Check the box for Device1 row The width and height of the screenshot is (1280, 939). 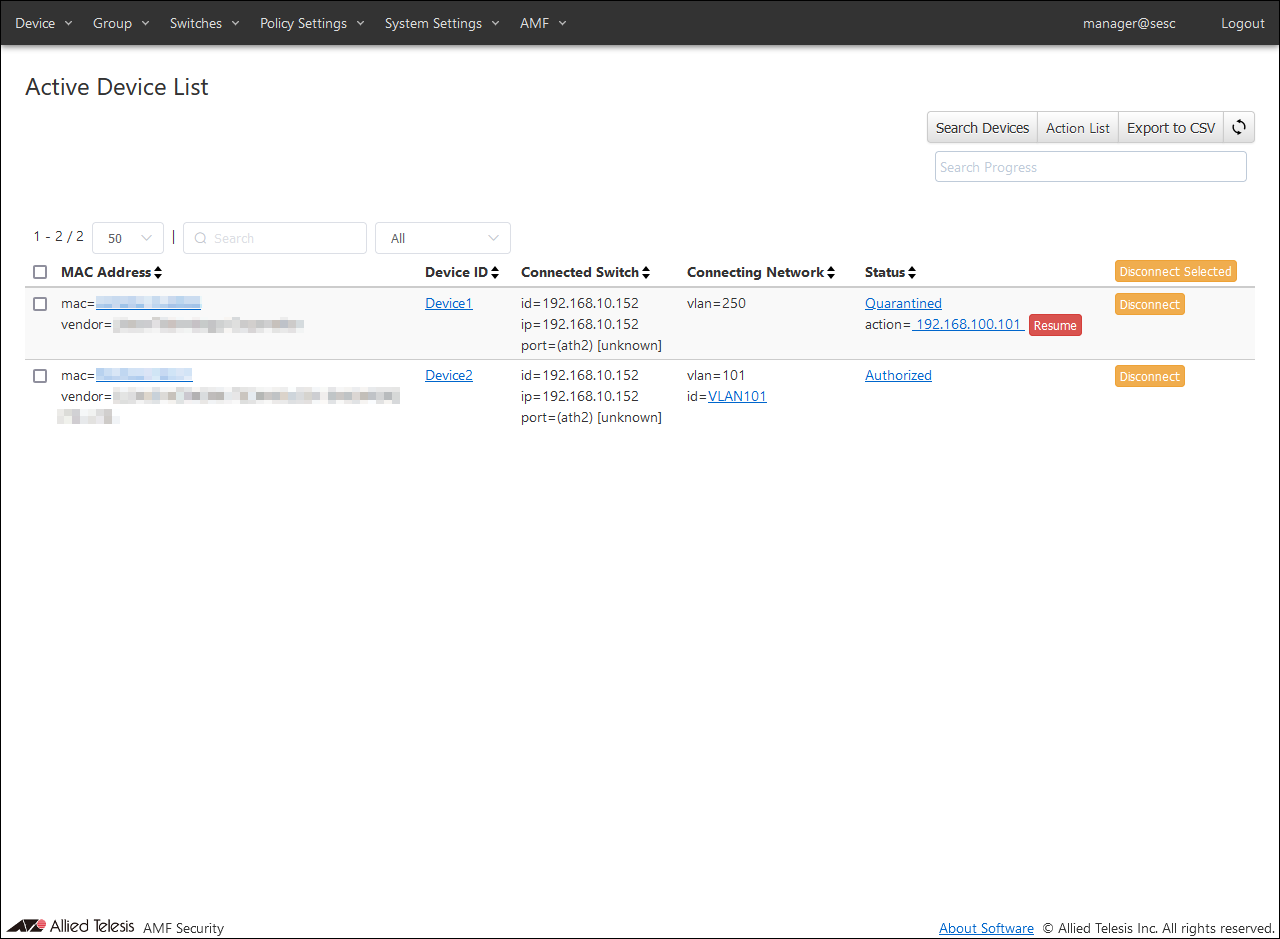(x=40, y=304)
